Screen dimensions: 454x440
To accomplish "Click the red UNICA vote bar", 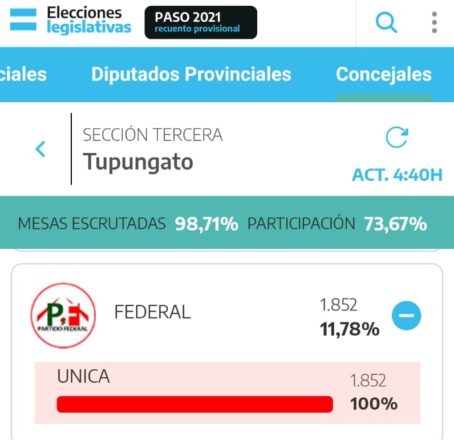I will tap(195, 404).
